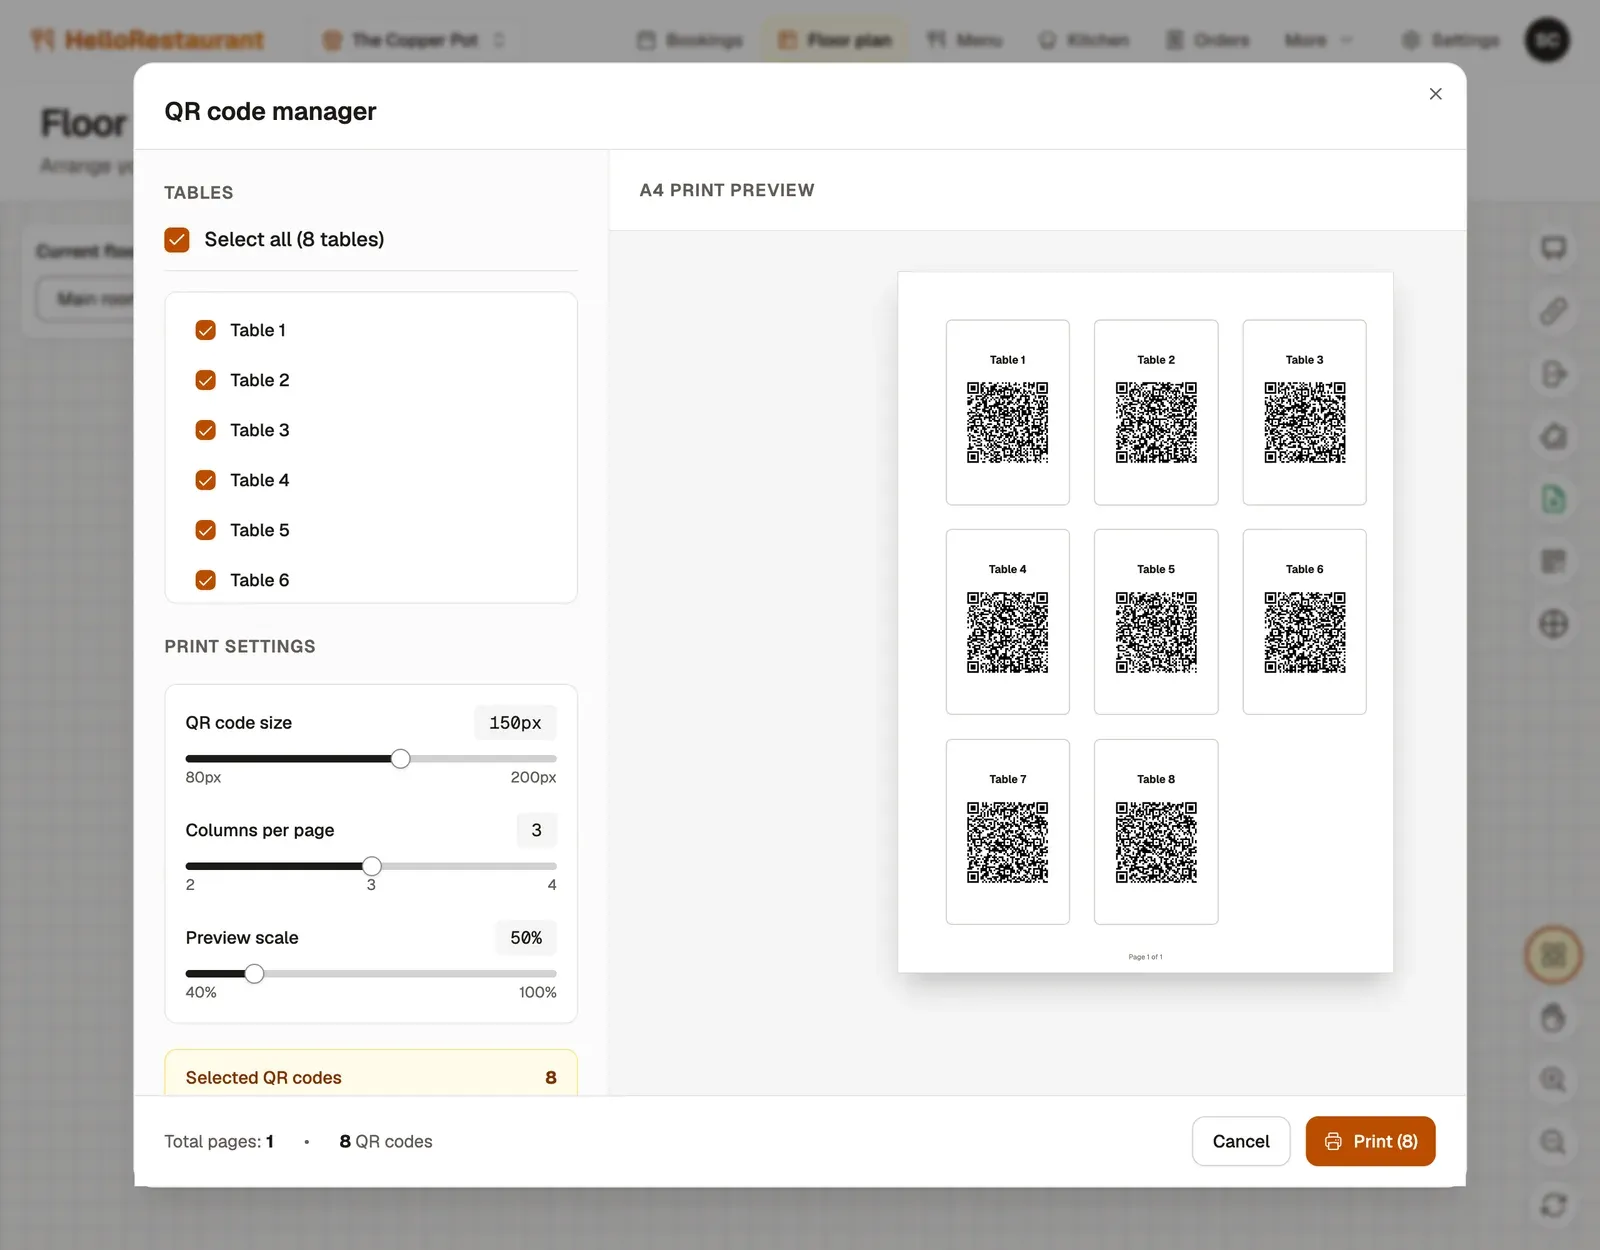
Task: Click the Table 8 QR code preview
Action: 1156,842
